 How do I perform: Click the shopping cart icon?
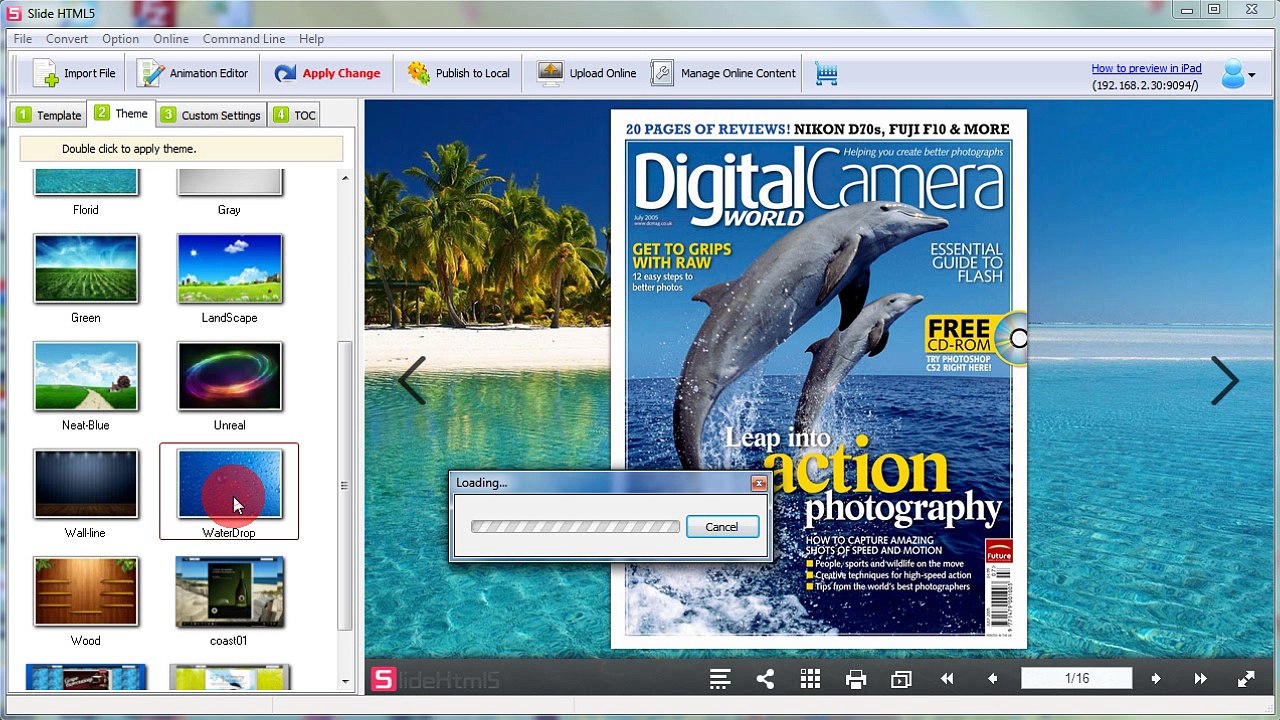pos(826,74)
